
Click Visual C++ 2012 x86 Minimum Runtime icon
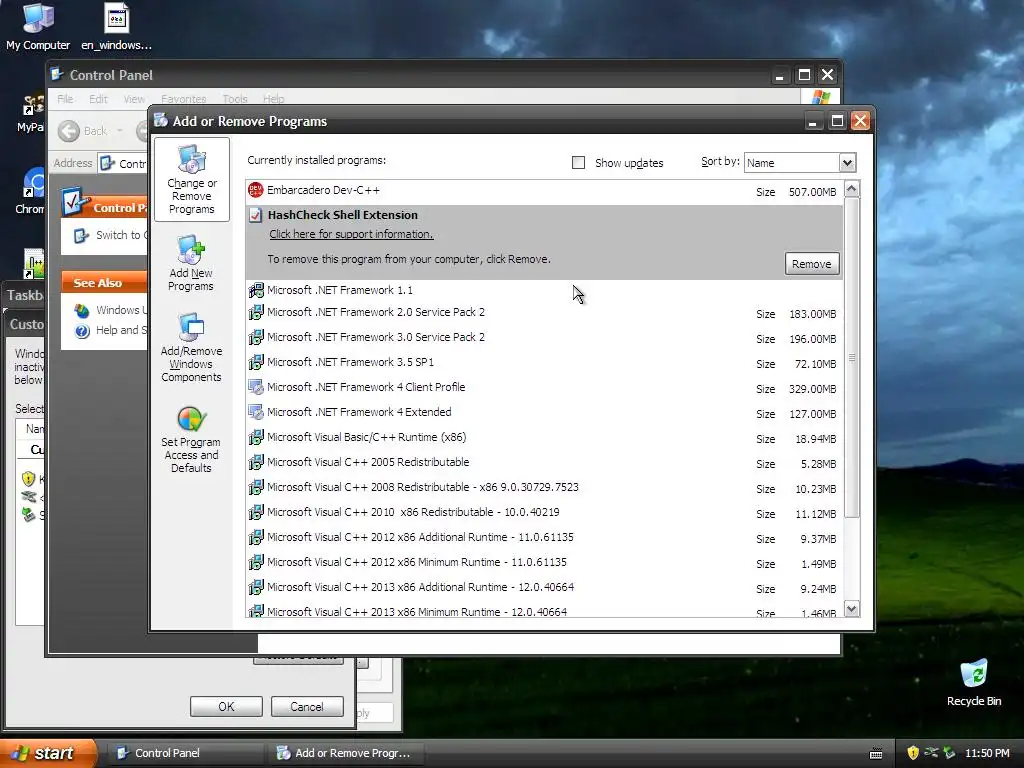coord(256,562)
